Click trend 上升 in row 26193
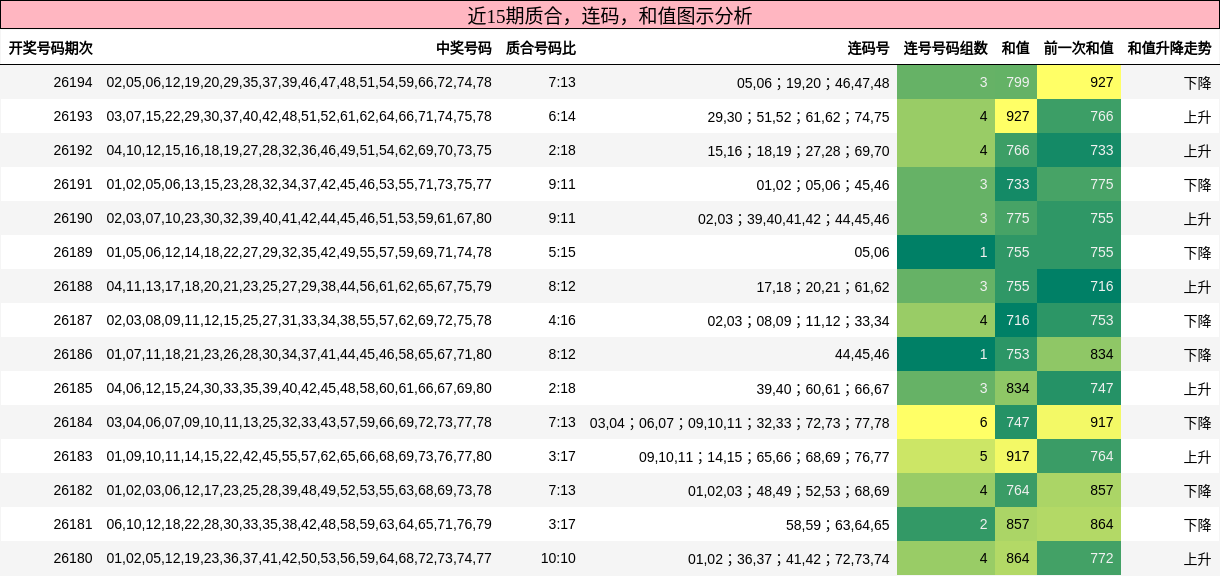This screenshot has width=1220, height=576. coord(1197,116)
